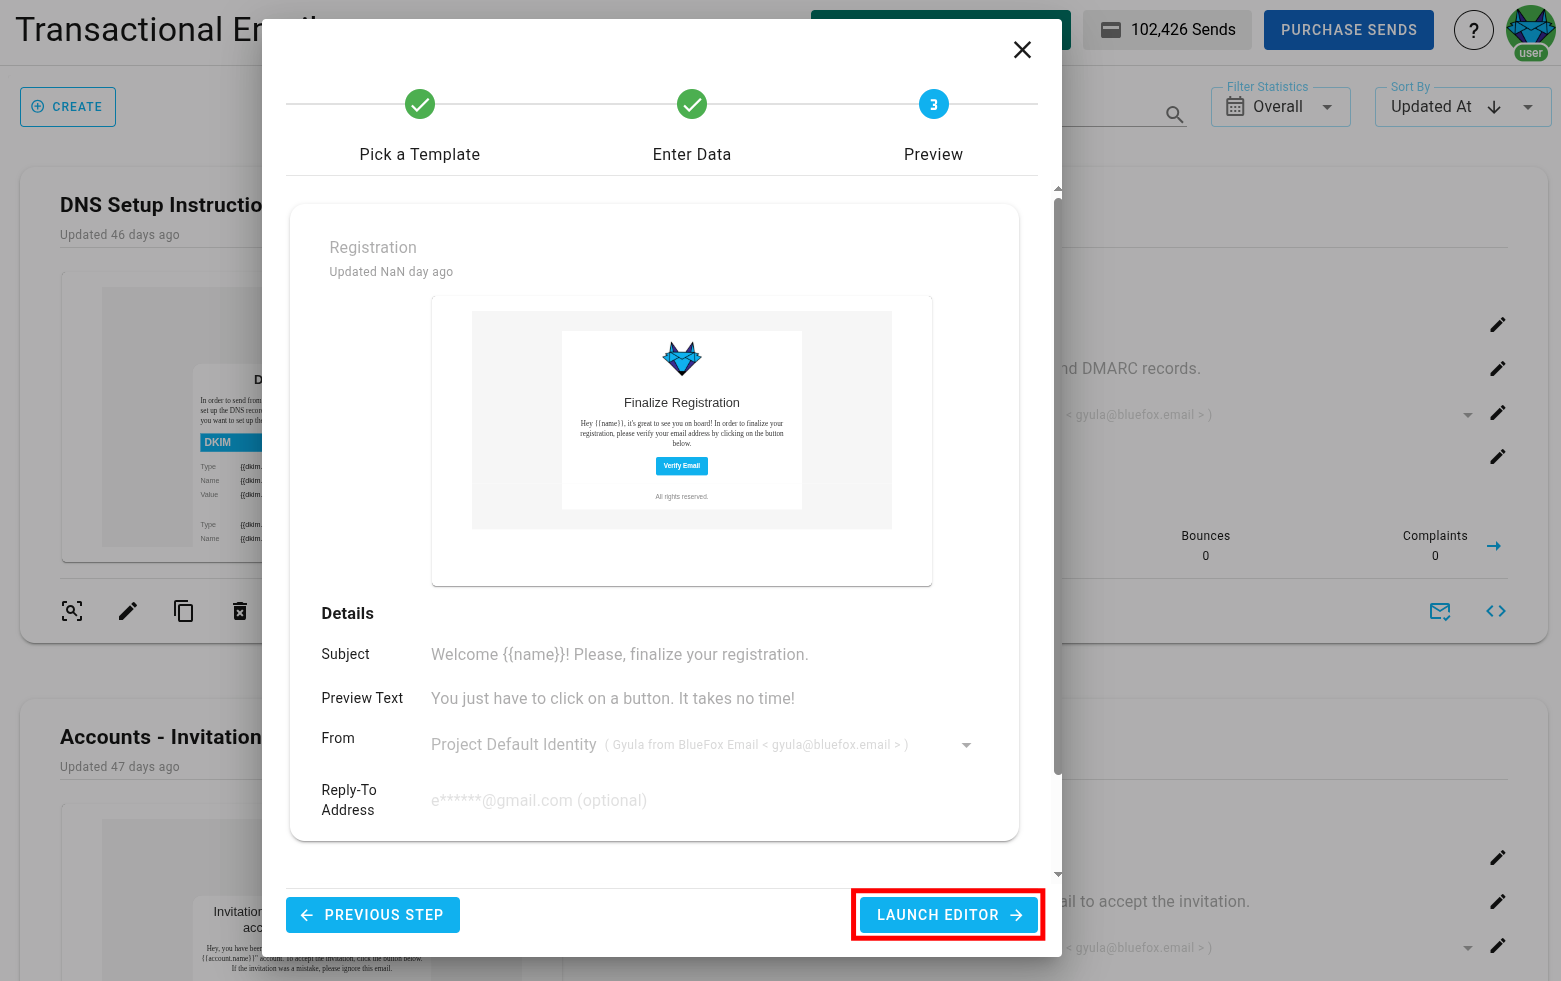This screenshot has height=981, width=1561.
Task: Click the pencil icon to edit DNS Setup template
Action: (128, 610)
